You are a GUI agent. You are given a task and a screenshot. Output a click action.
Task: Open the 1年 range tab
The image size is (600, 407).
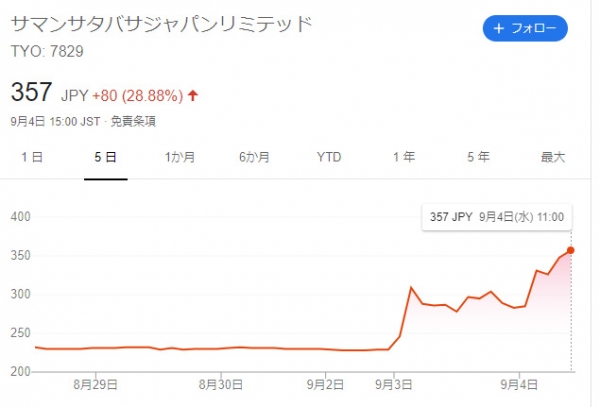tap(404, 157)
